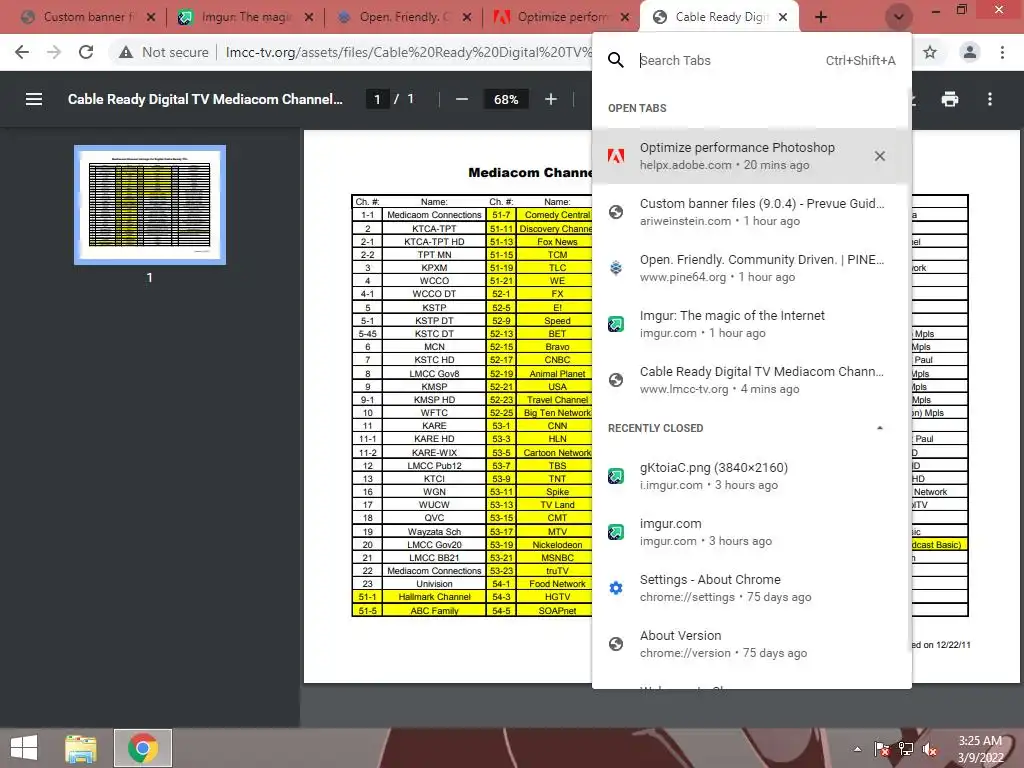Click the Food Network table cell

[x=555, y=584]
